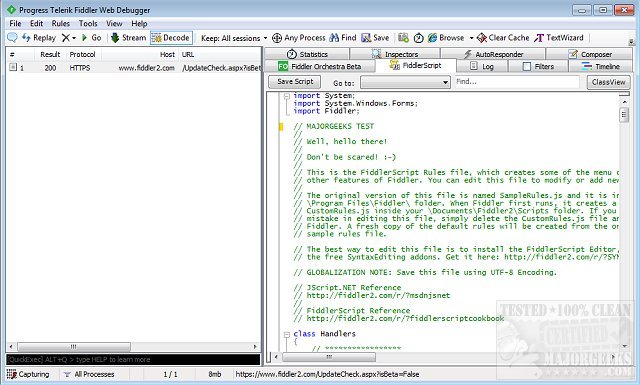Click the timer clock toolbar icon

(418, 38)
